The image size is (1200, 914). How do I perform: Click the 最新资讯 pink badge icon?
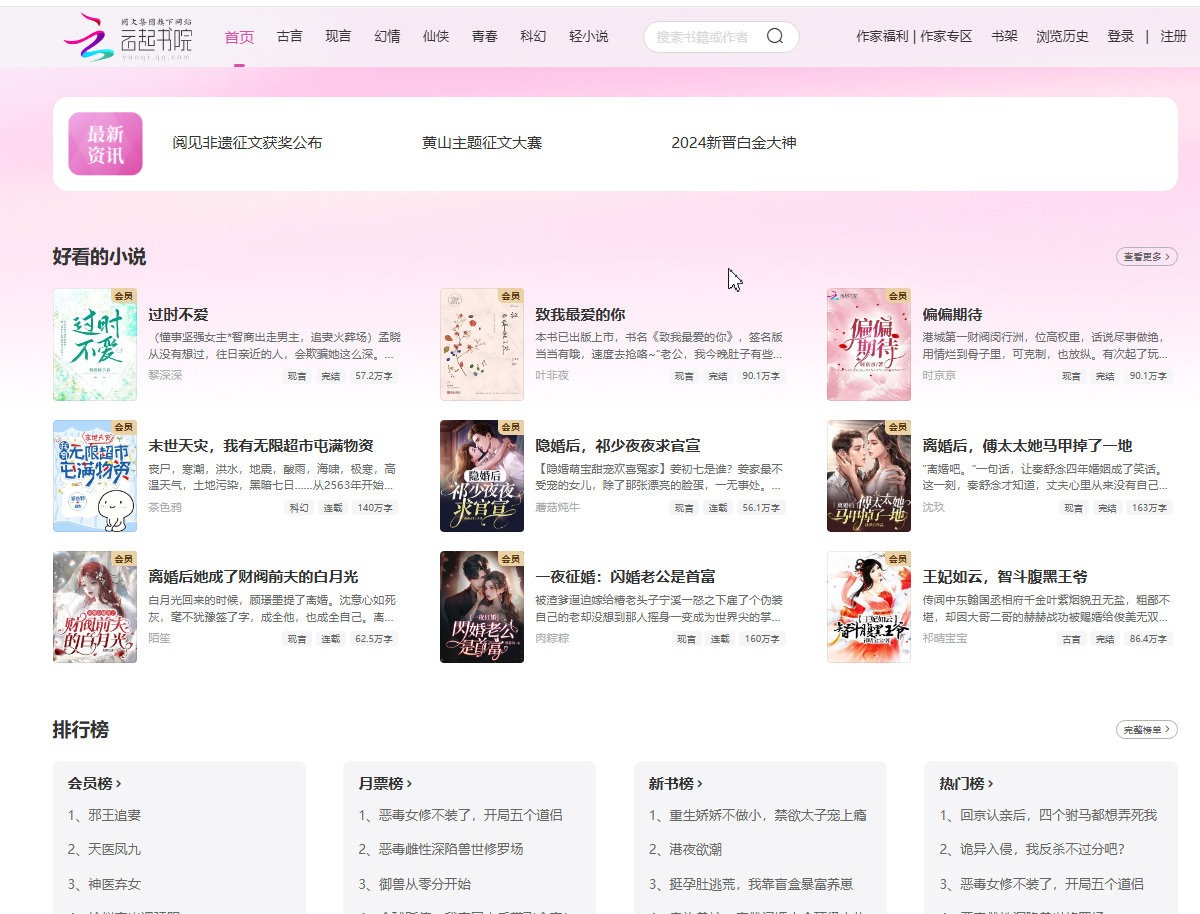coord(105,144)
